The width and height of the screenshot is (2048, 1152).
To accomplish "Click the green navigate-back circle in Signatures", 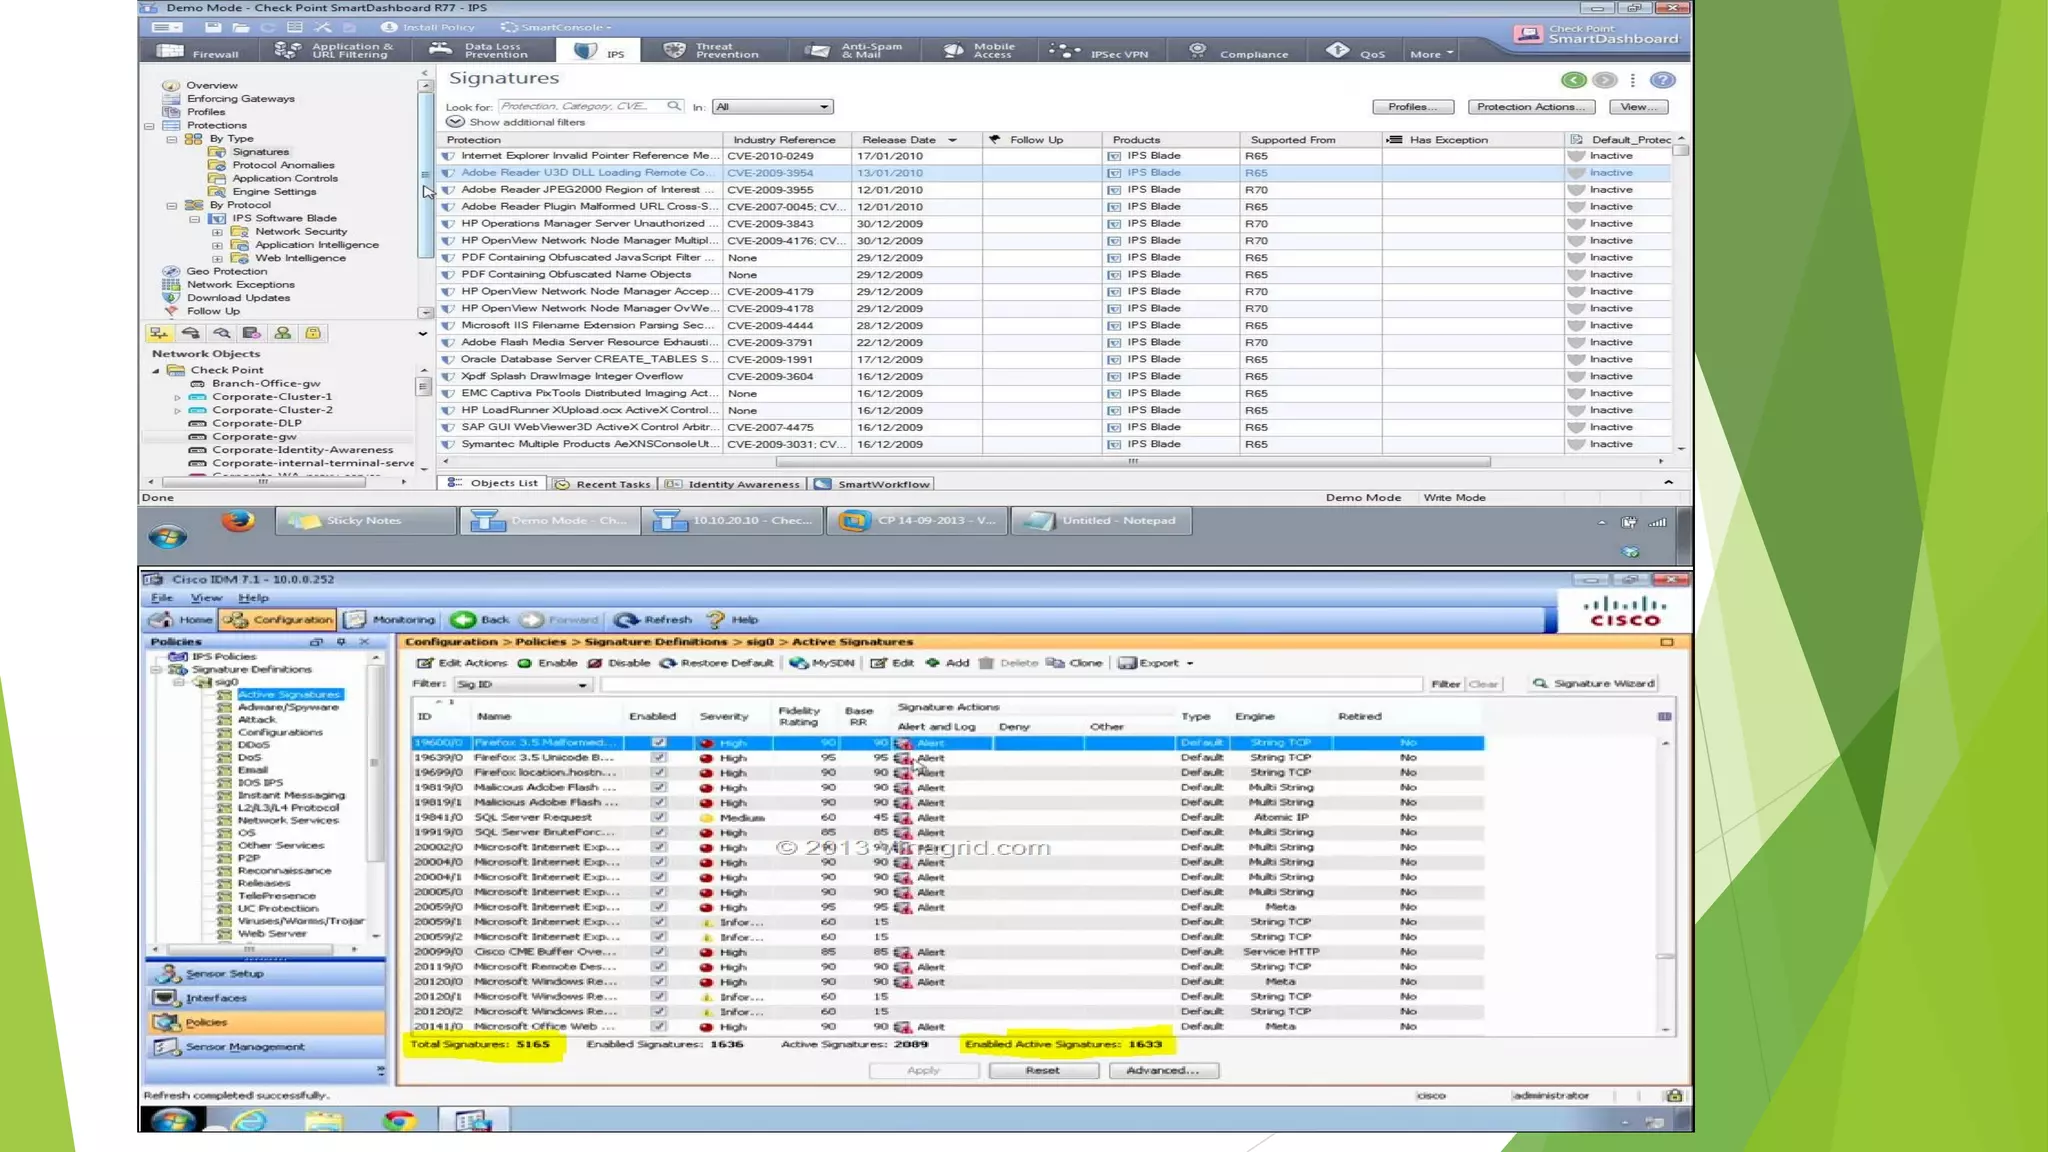I will point(1573,80).
